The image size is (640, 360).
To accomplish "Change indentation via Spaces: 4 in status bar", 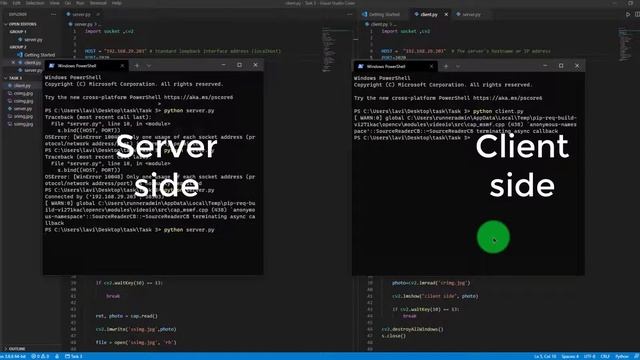I will click(x=570, y=356).
